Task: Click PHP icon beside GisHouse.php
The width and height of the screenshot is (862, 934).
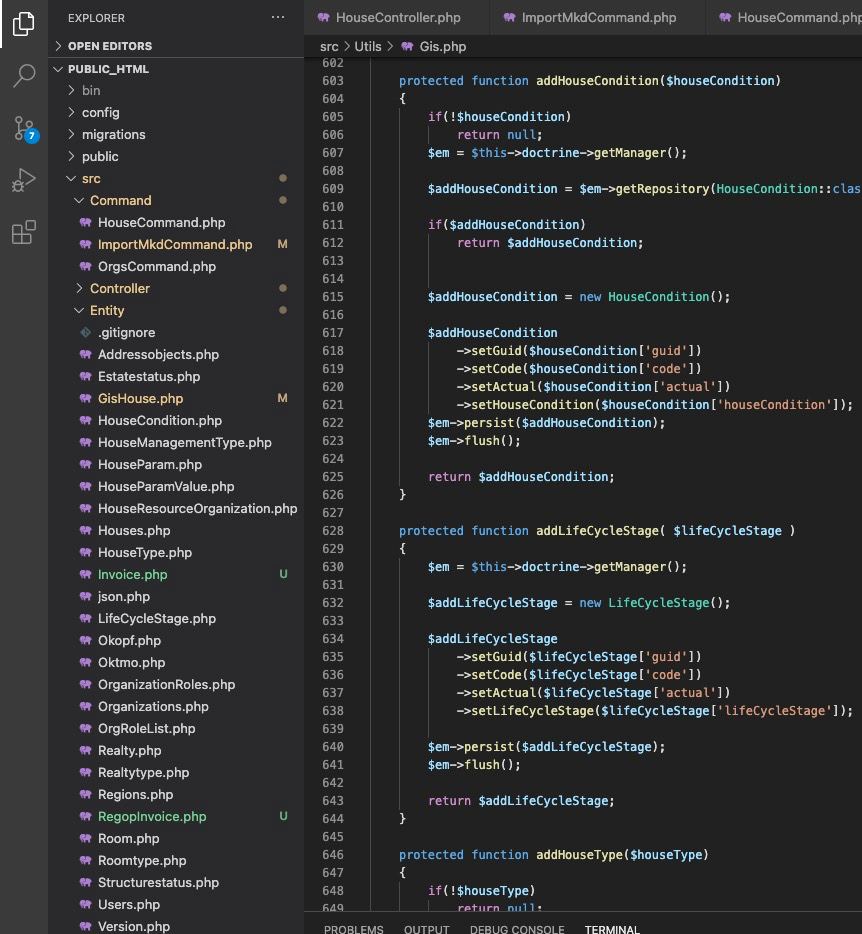Action: coord(86,398)
